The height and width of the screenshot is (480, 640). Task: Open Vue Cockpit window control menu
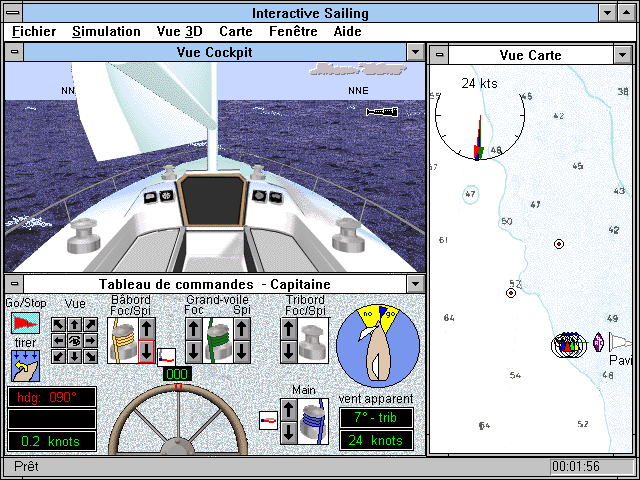(14, 52)
